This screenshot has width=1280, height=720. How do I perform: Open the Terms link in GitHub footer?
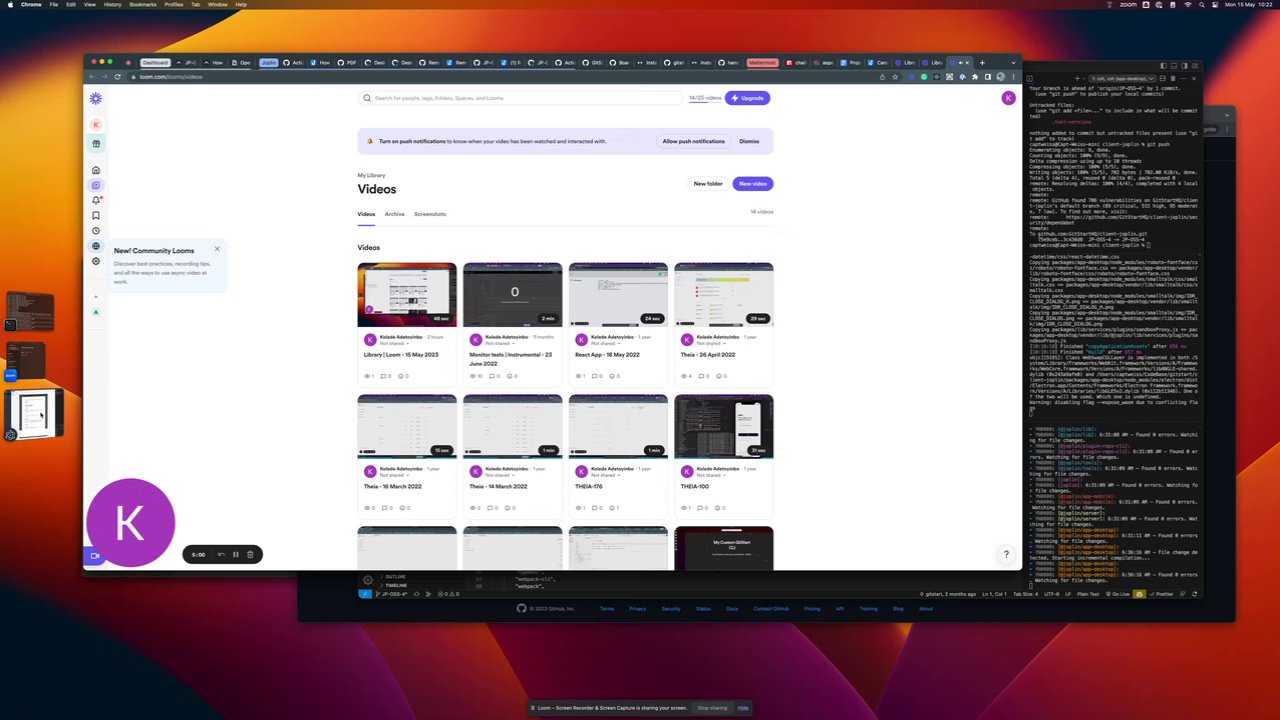point(607,608)
